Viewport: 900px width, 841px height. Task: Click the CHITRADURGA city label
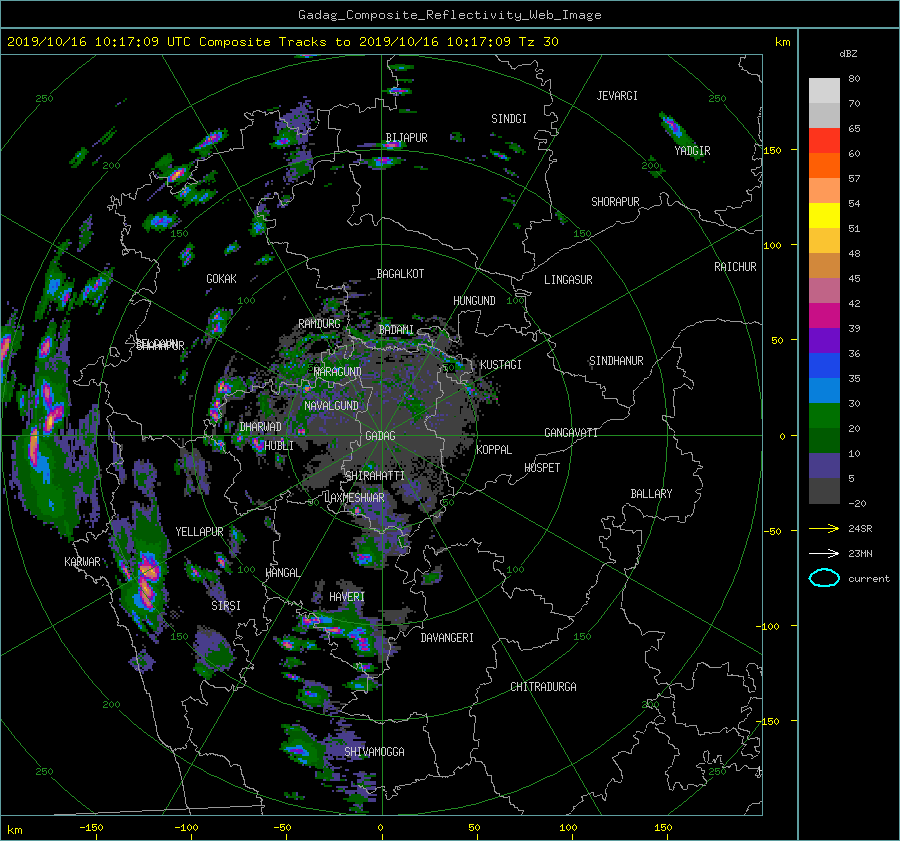point(543,687)
